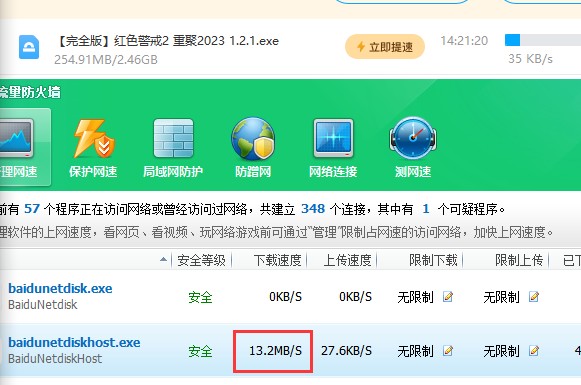Click the file size text 254.91MB/2.46GB
The height and width of the screenshot is (385, 581).
pos(106,60)
